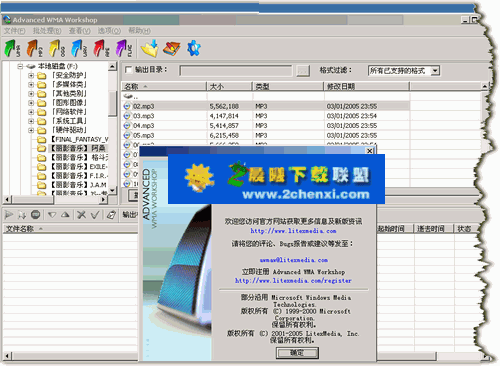Click the output directory input field
This screenshot has height=366, width=500.
point(236,71)
